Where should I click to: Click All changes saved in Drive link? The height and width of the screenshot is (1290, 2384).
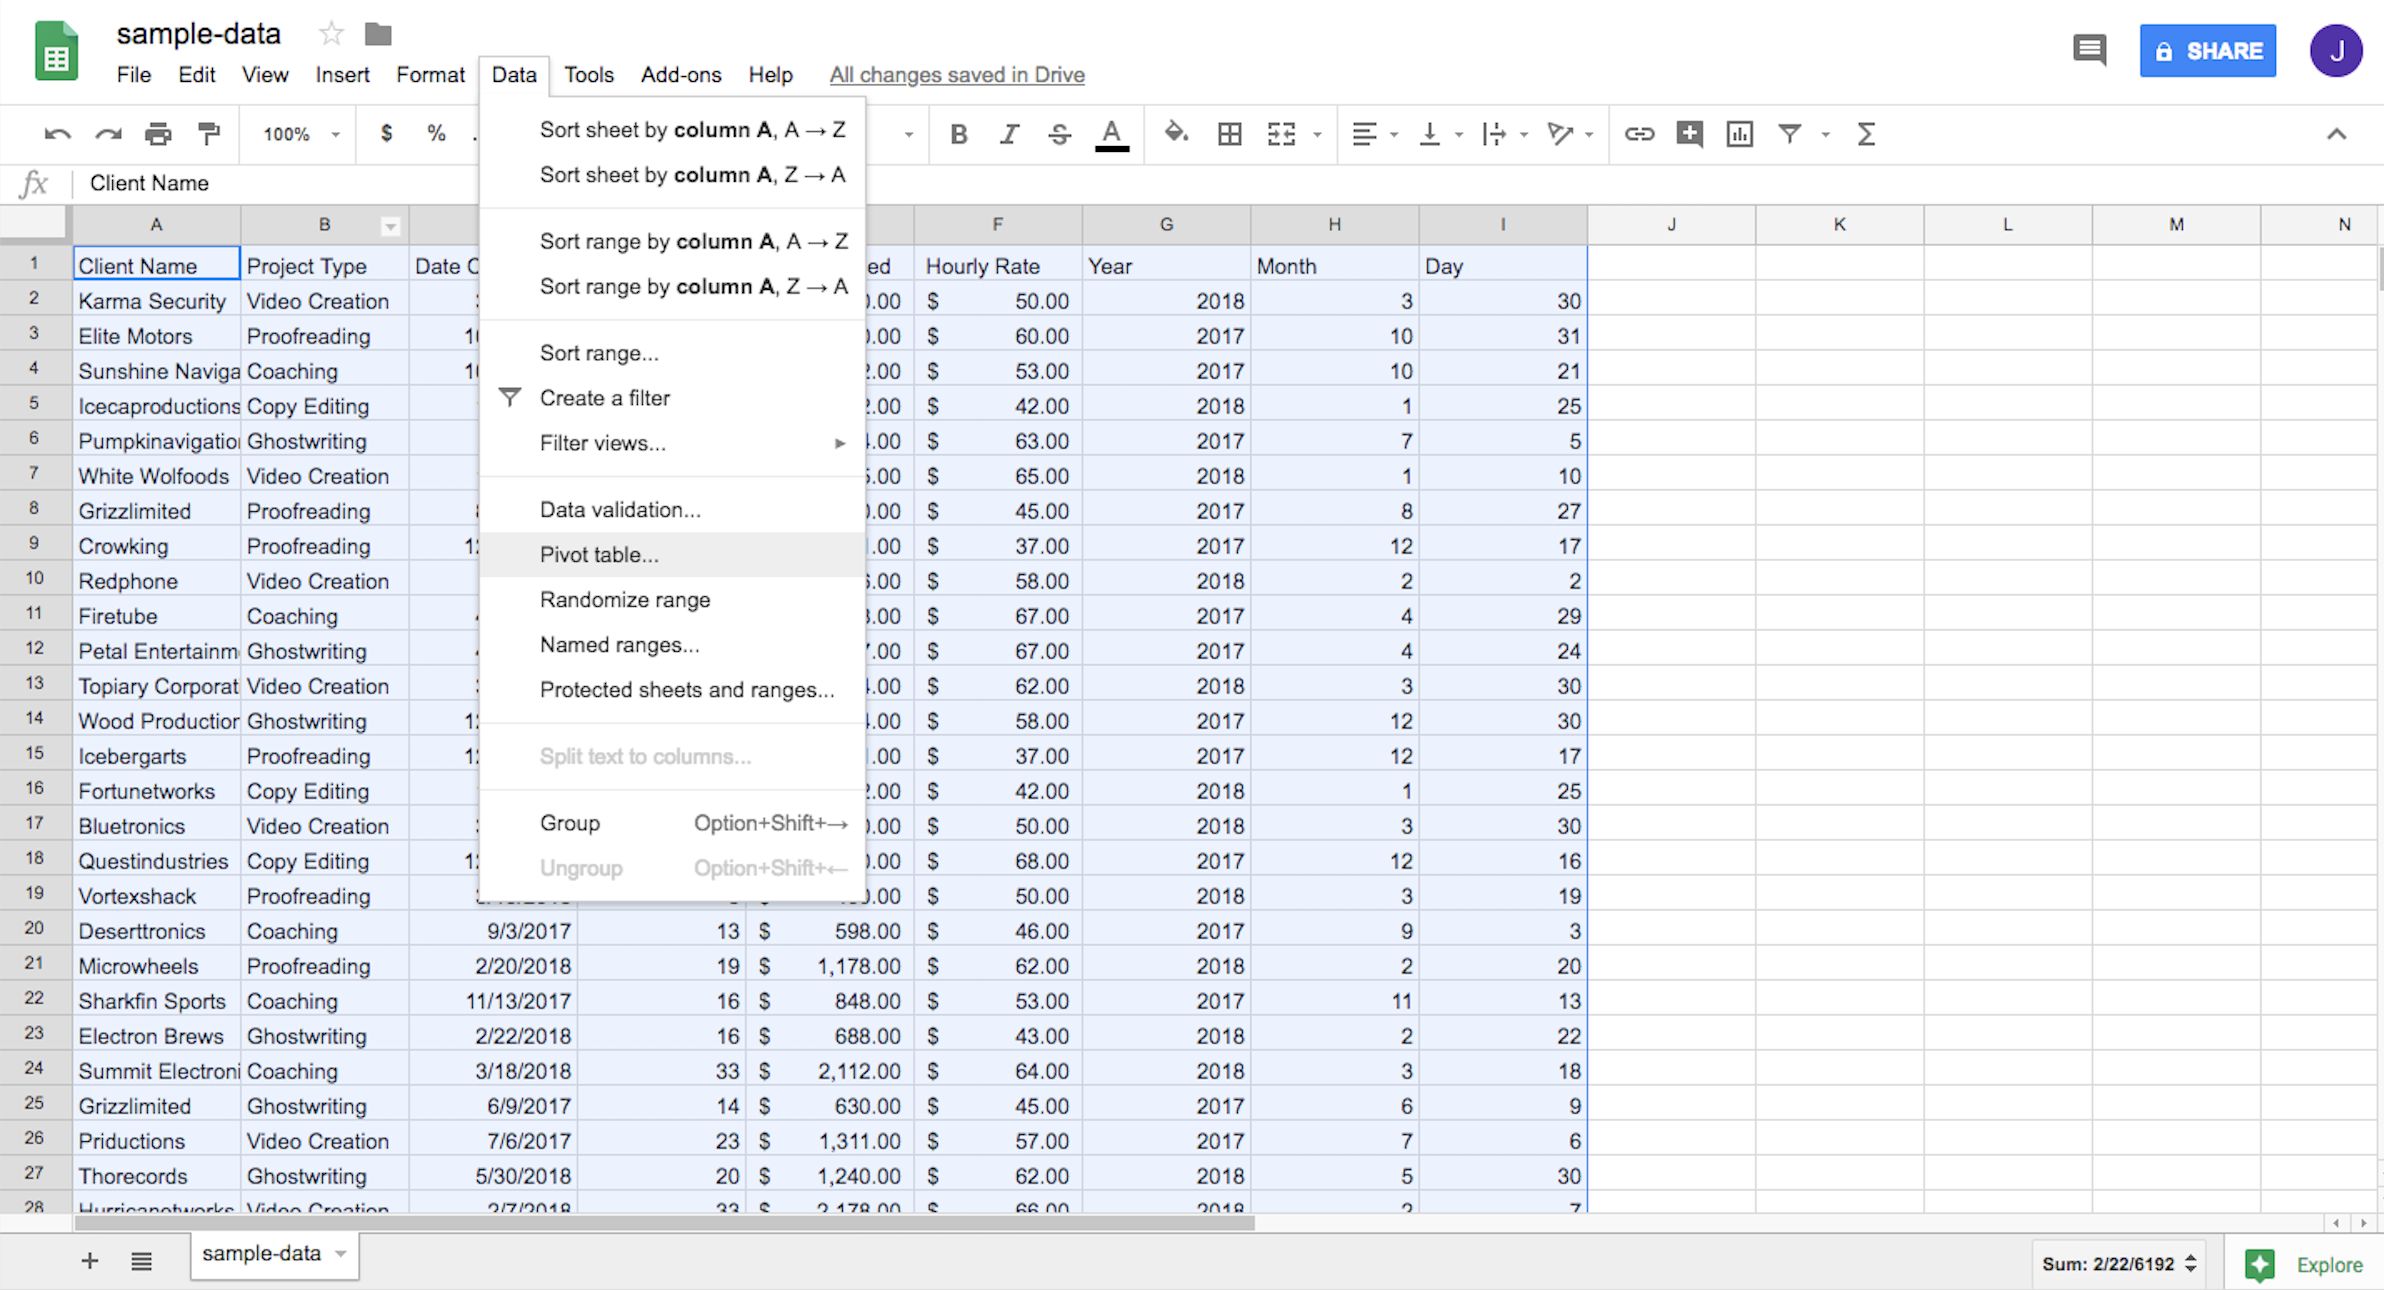(x=956, y=75)
